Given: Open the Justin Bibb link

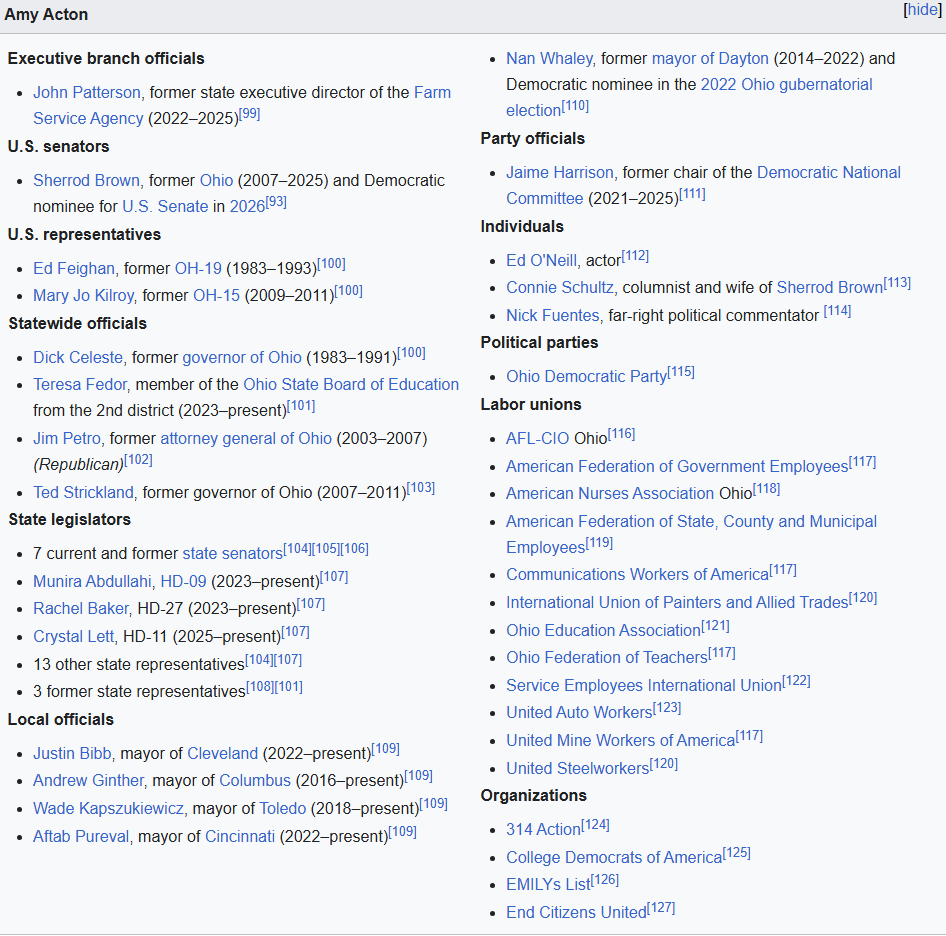Looking at the screenshot, I should pyautogui.click(x=72, y=754).
